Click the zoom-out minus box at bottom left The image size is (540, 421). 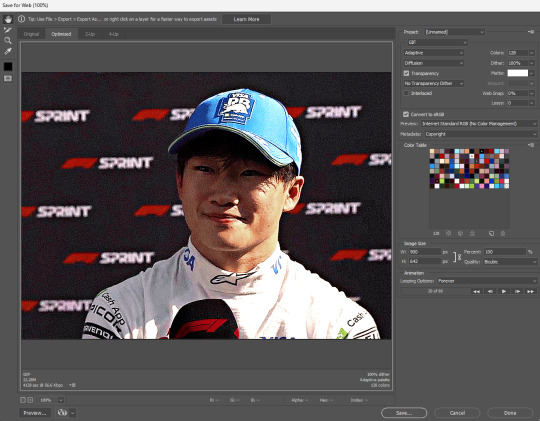23,400
